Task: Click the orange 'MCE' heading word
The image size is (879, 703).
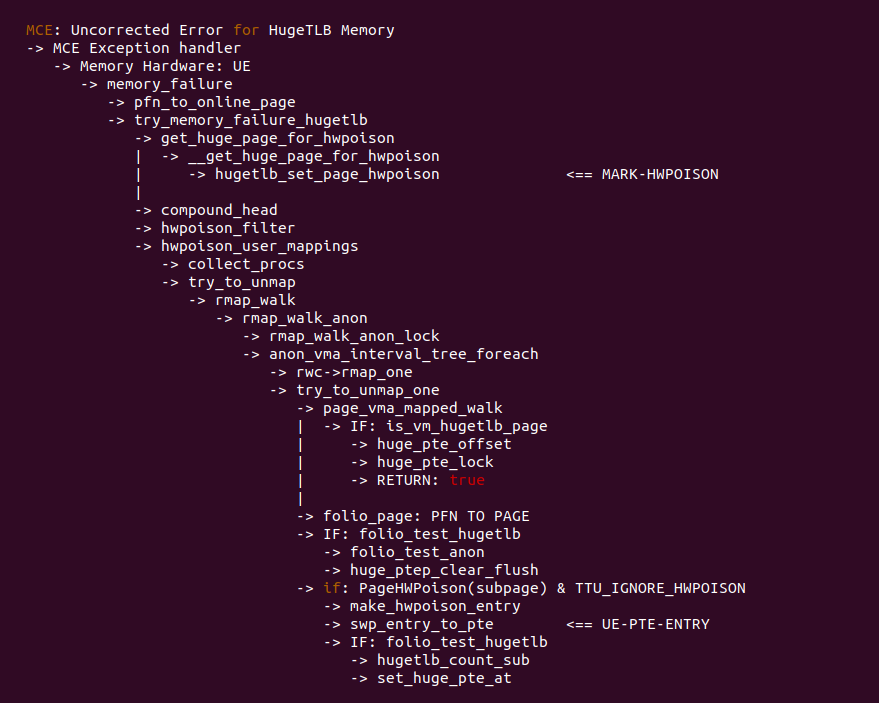Action: 39,30
